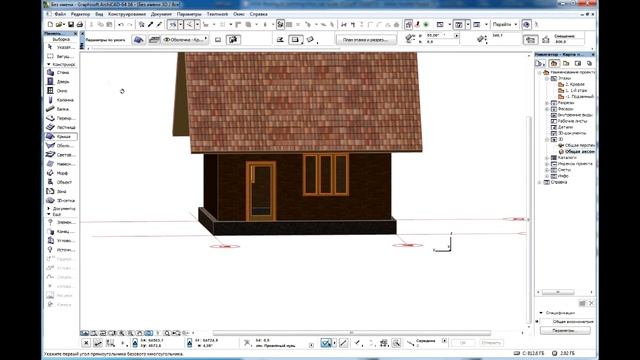Toggle Publisher Sets tab in Navigator

(x=589, y=63)
